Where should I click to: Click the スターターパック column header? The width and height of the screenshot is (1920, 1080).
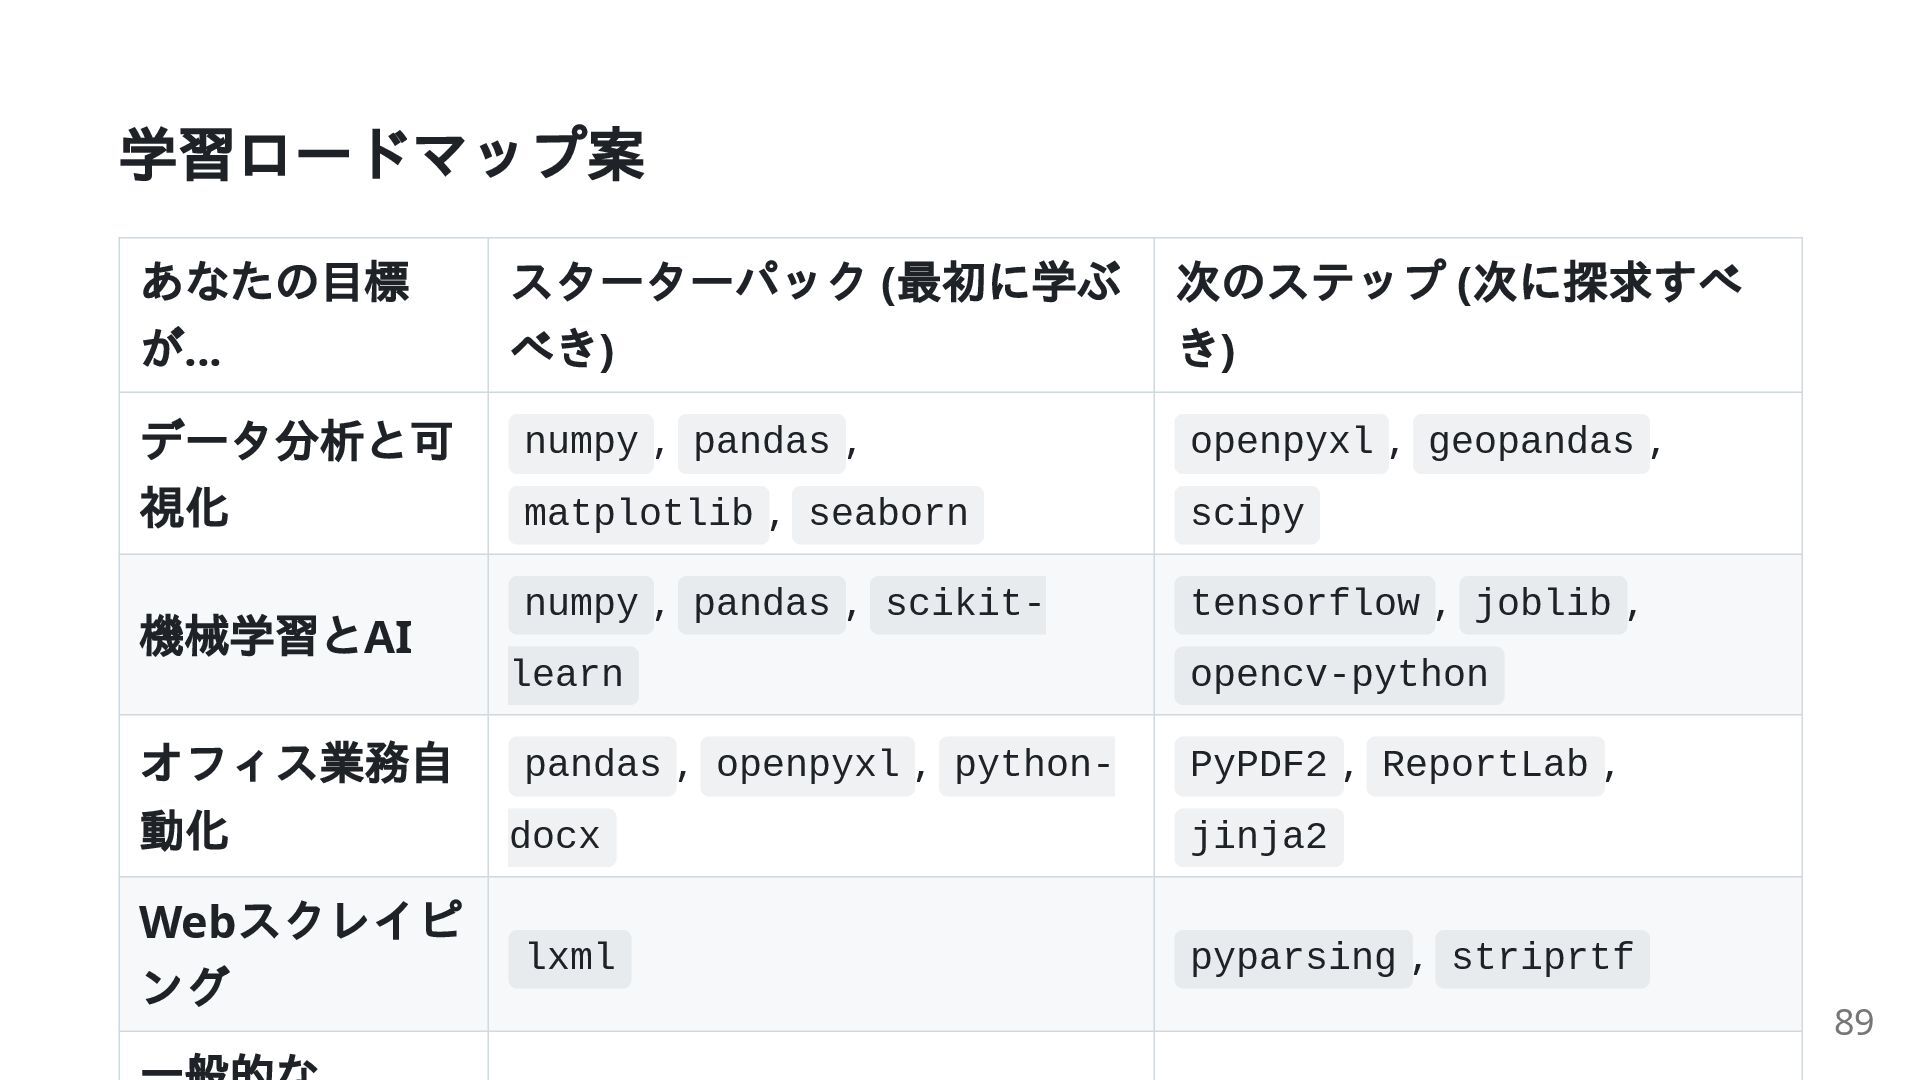point(815,314)
